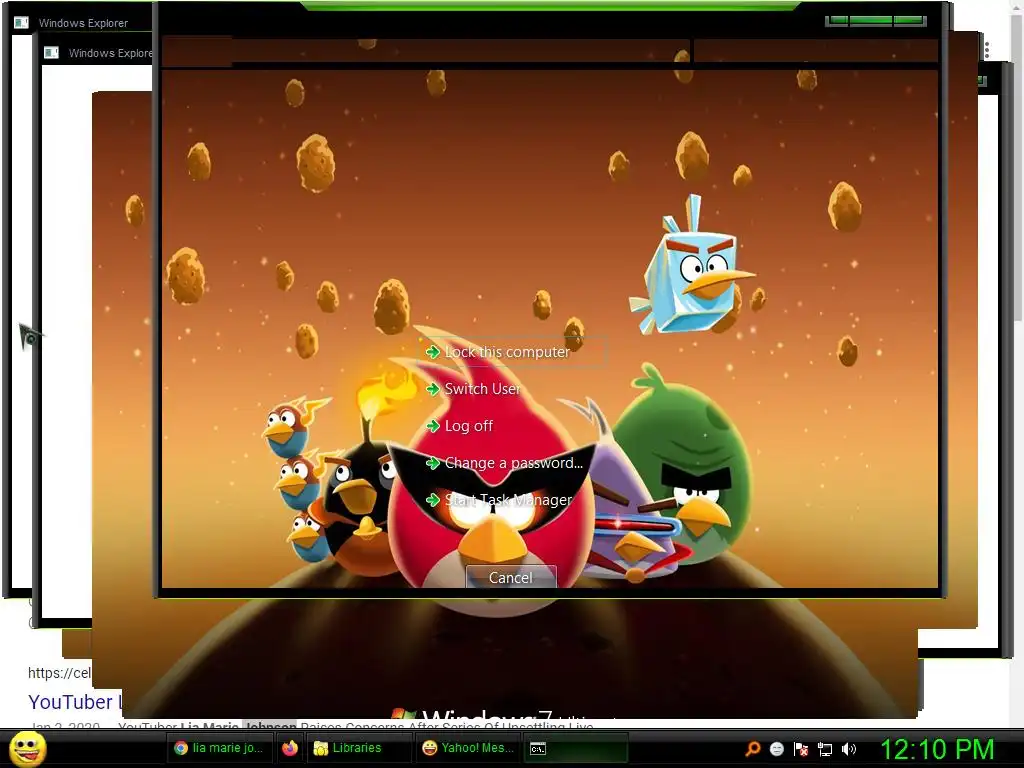Image resolution: width=1024 pixels, height=768 pixels.
Task: Open the network tray icon
Action: pos(825,750)
